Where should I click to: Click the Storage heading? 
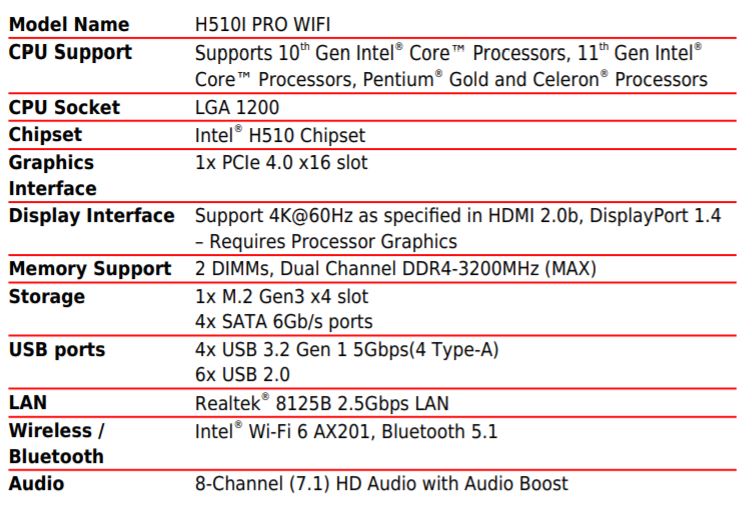47,296
